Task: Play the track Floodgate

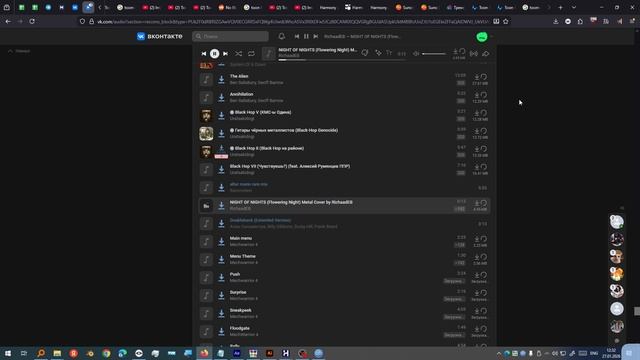Action: pyautogui.click(x=206, y=331)
